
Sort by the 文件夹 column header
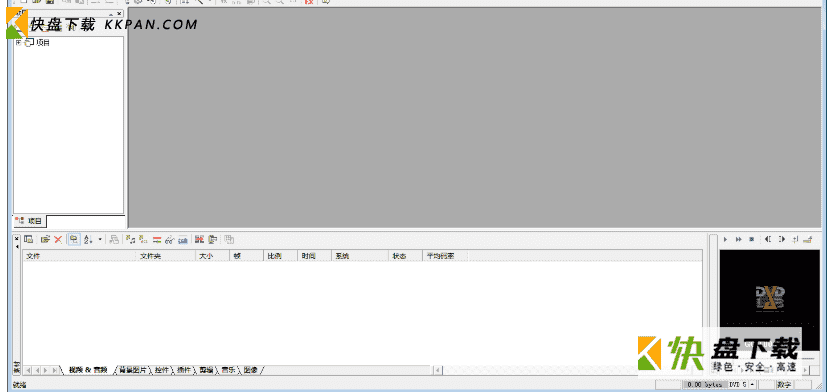coord(166,256)
